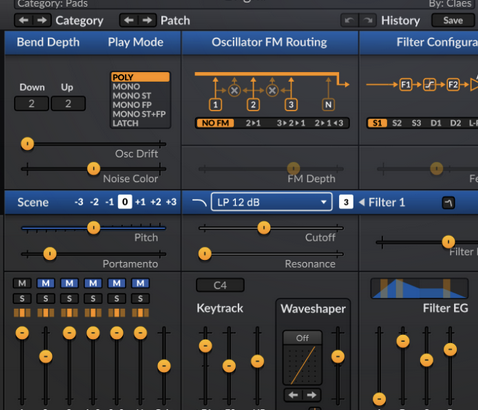Click the low-pass curve icon beside filter type
Image resolution: width=478 pixels, height=410 pixels.
click(199, 202)
